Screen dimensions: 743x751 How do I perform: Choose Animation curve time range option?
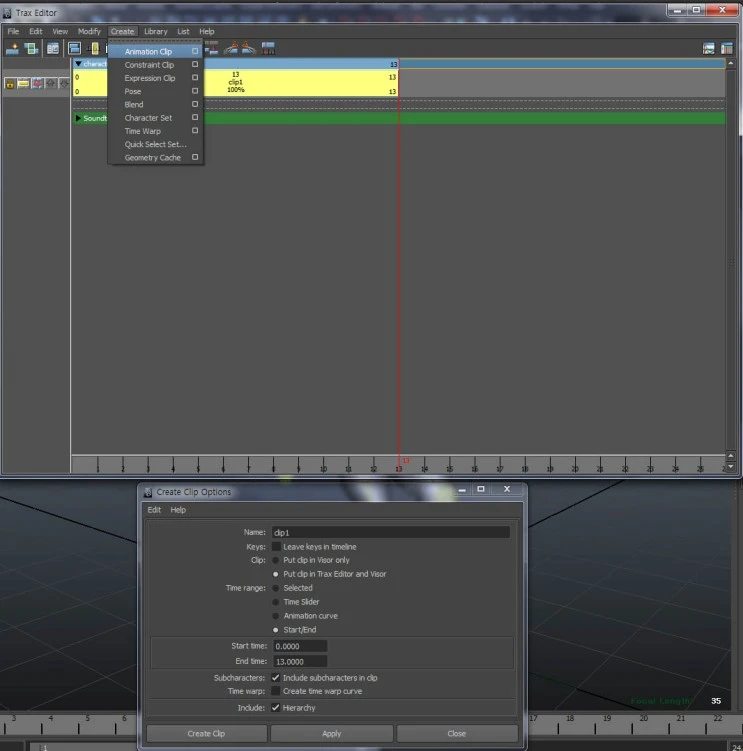coord(275,616)
